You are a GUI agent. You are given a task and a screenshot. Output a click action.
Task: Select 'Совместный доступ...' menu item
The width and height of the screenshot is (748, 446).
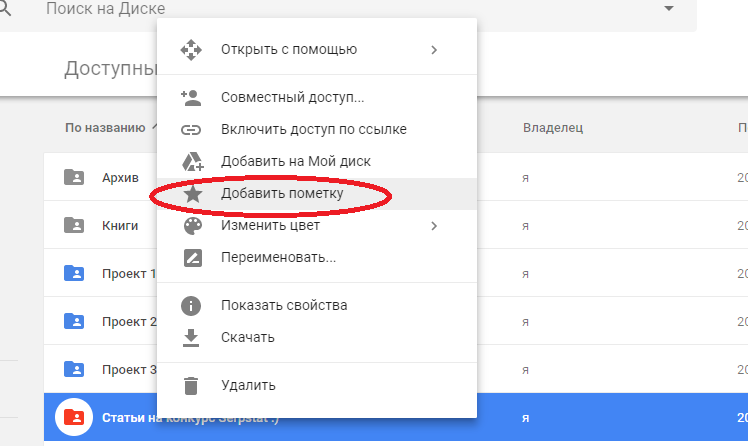317,98
